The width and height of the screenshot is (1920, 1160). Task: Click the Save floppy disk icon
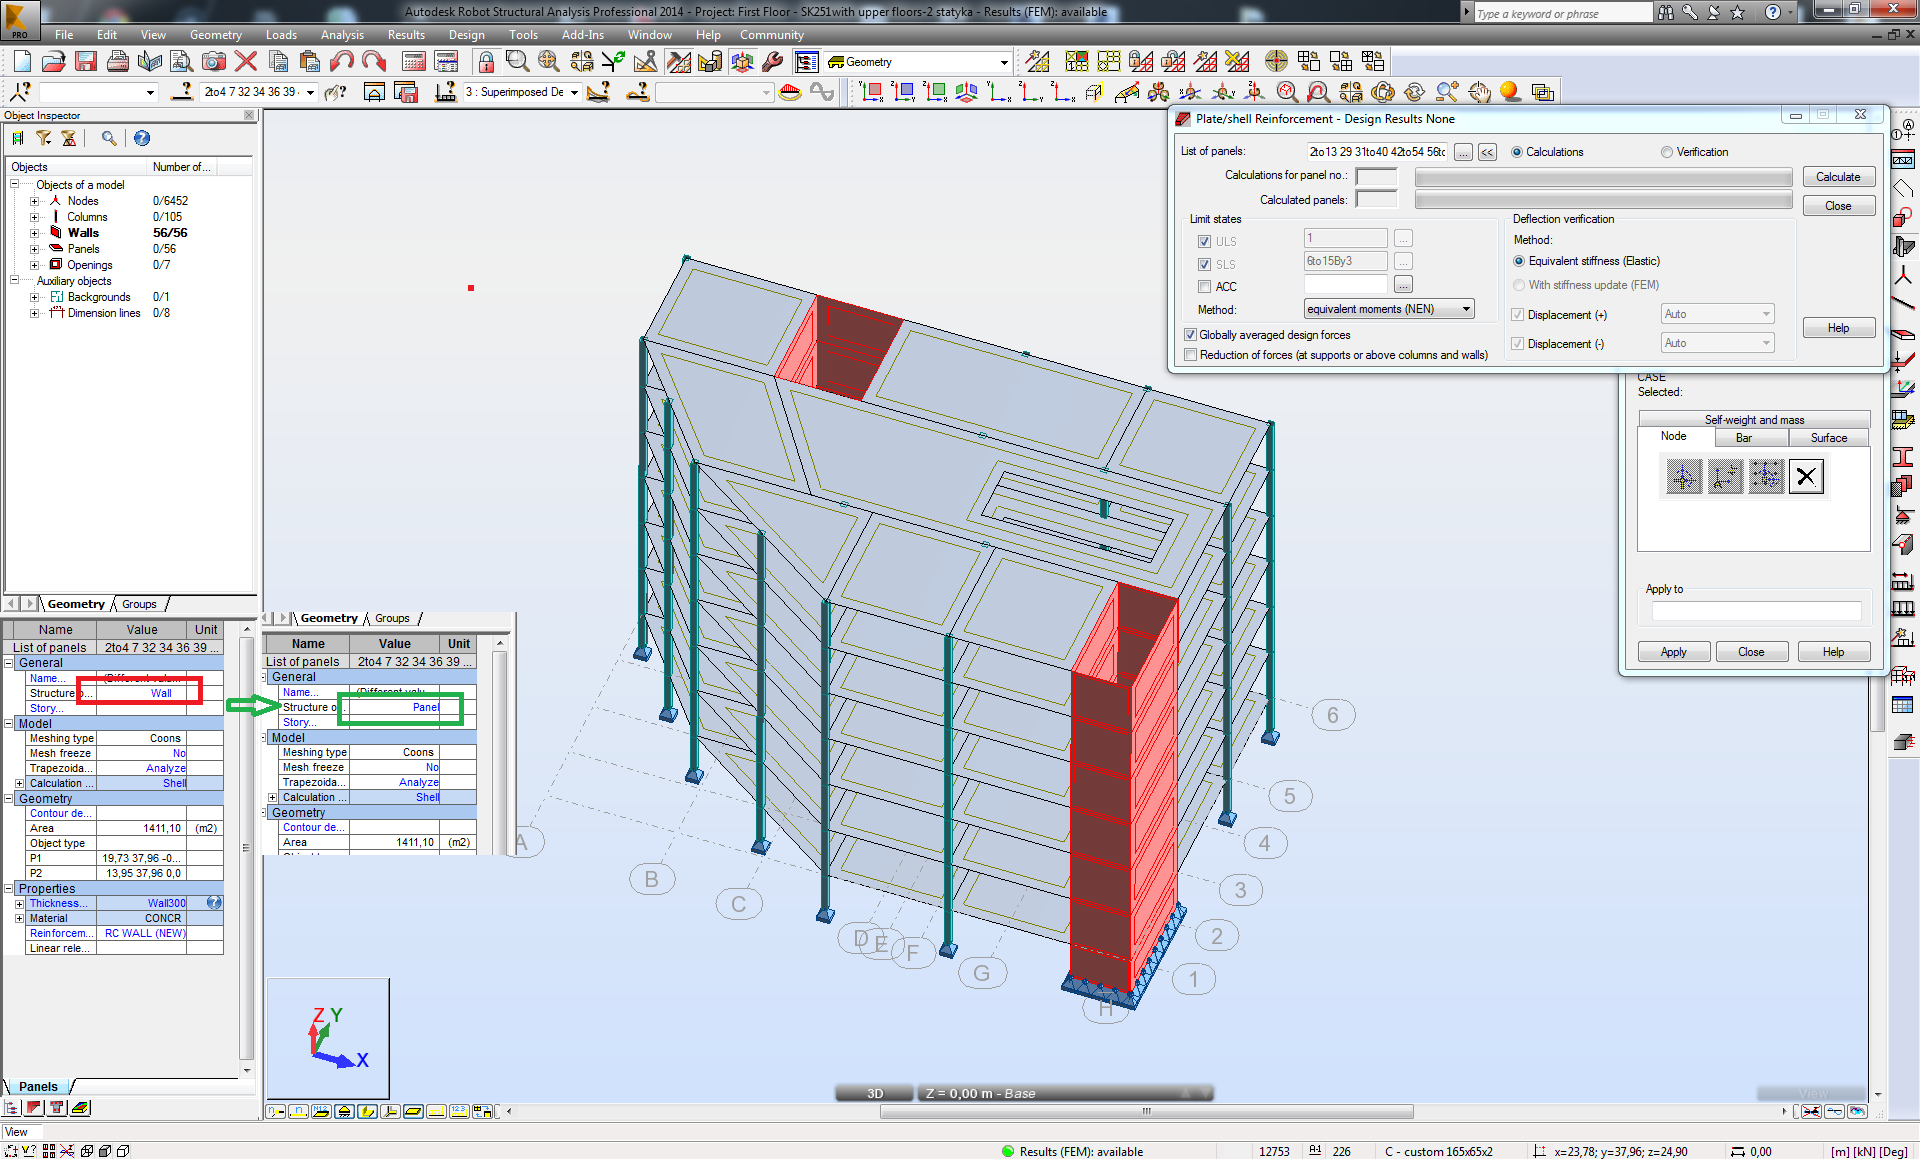86,62
